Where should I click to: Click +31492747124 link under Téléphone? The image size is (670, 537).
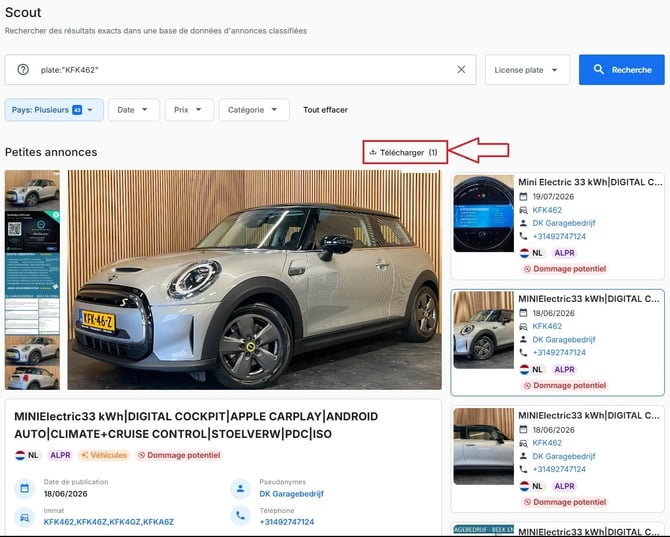tap(287, 522)
